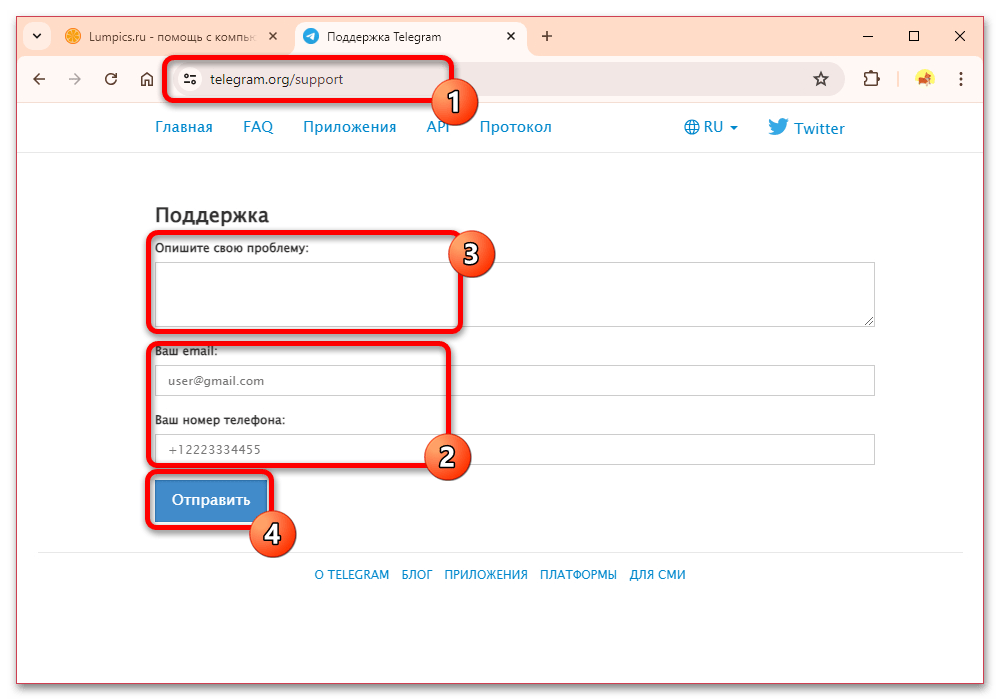This screenshot has width=1000, height=700.
Task: Click the Ваш email input field
Action: (515, 381)
